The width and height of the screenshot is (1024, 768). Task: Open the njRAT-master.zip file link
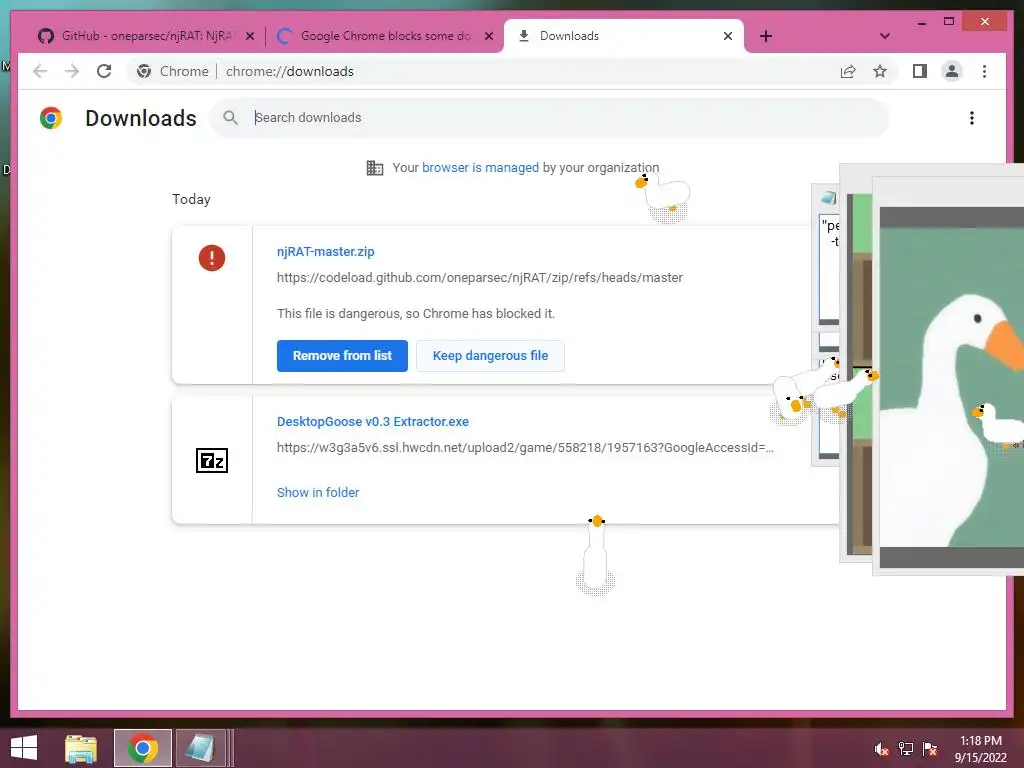tap(325, 251)
